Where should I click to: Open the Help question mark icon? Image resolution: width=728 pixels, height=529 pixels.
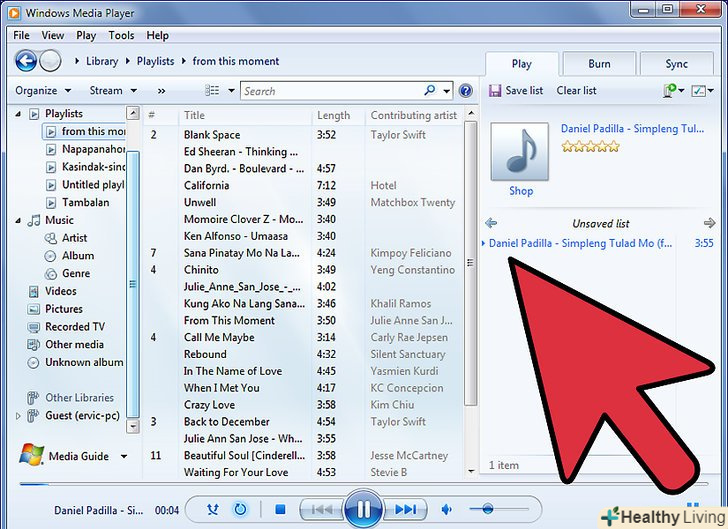pyautogui.click(x=465, y=91)
